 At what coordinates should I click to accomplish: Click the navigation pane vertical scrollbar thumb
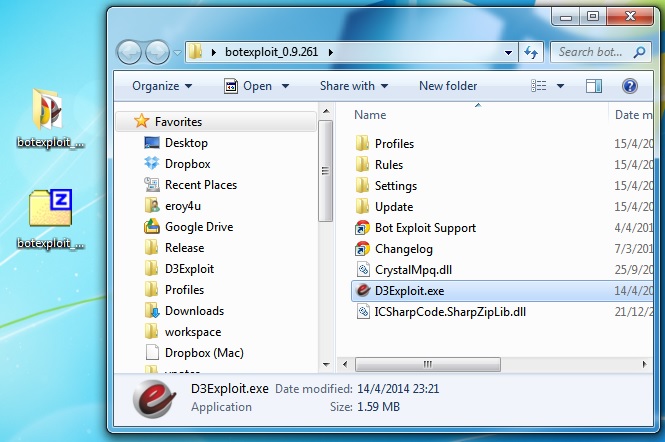tap(325, 171)
